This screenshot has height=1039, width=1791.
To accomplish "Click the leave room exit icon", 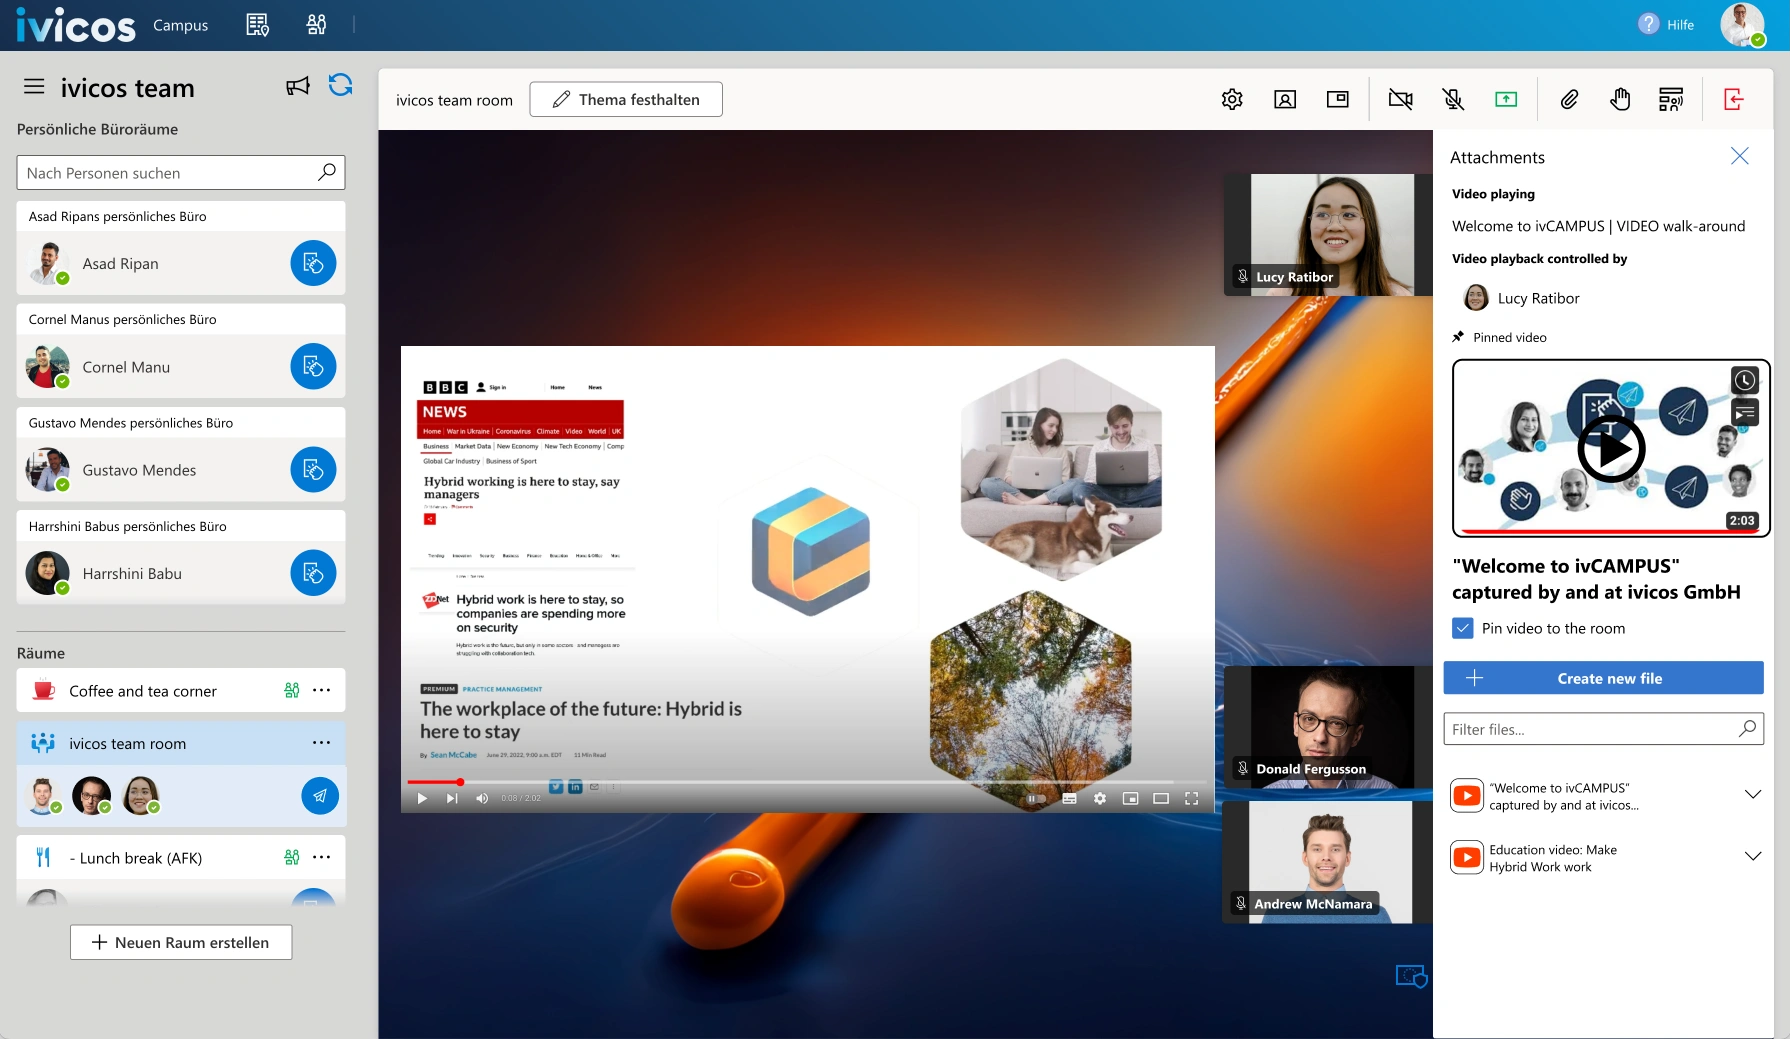I will 1734,99.
